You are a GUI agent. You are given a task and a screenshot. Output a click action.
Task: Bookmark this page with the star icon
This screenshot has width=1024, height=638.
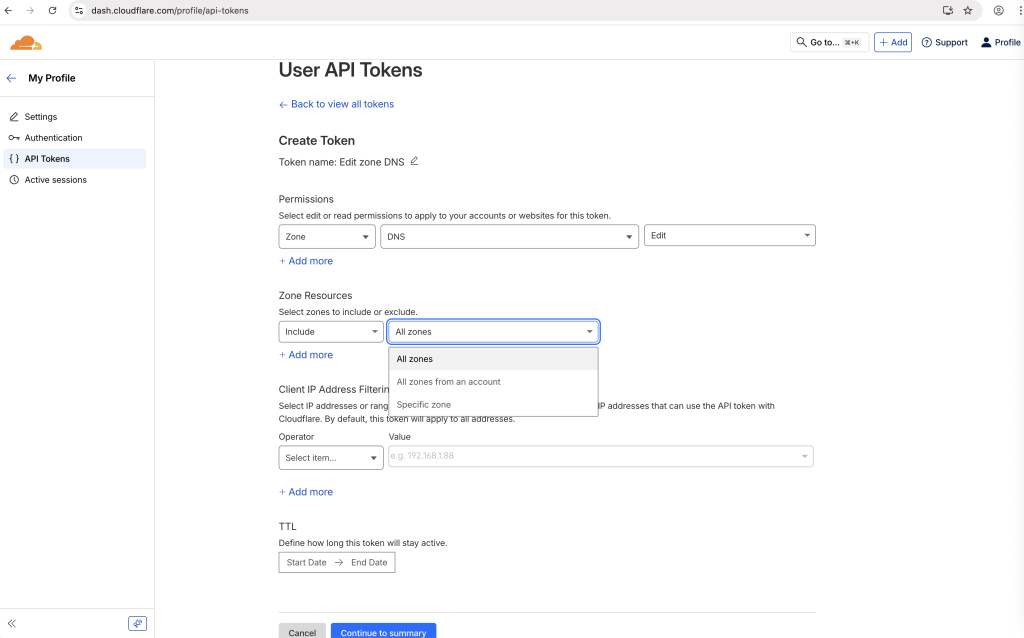pyautogui.click(x=967, y=10)
